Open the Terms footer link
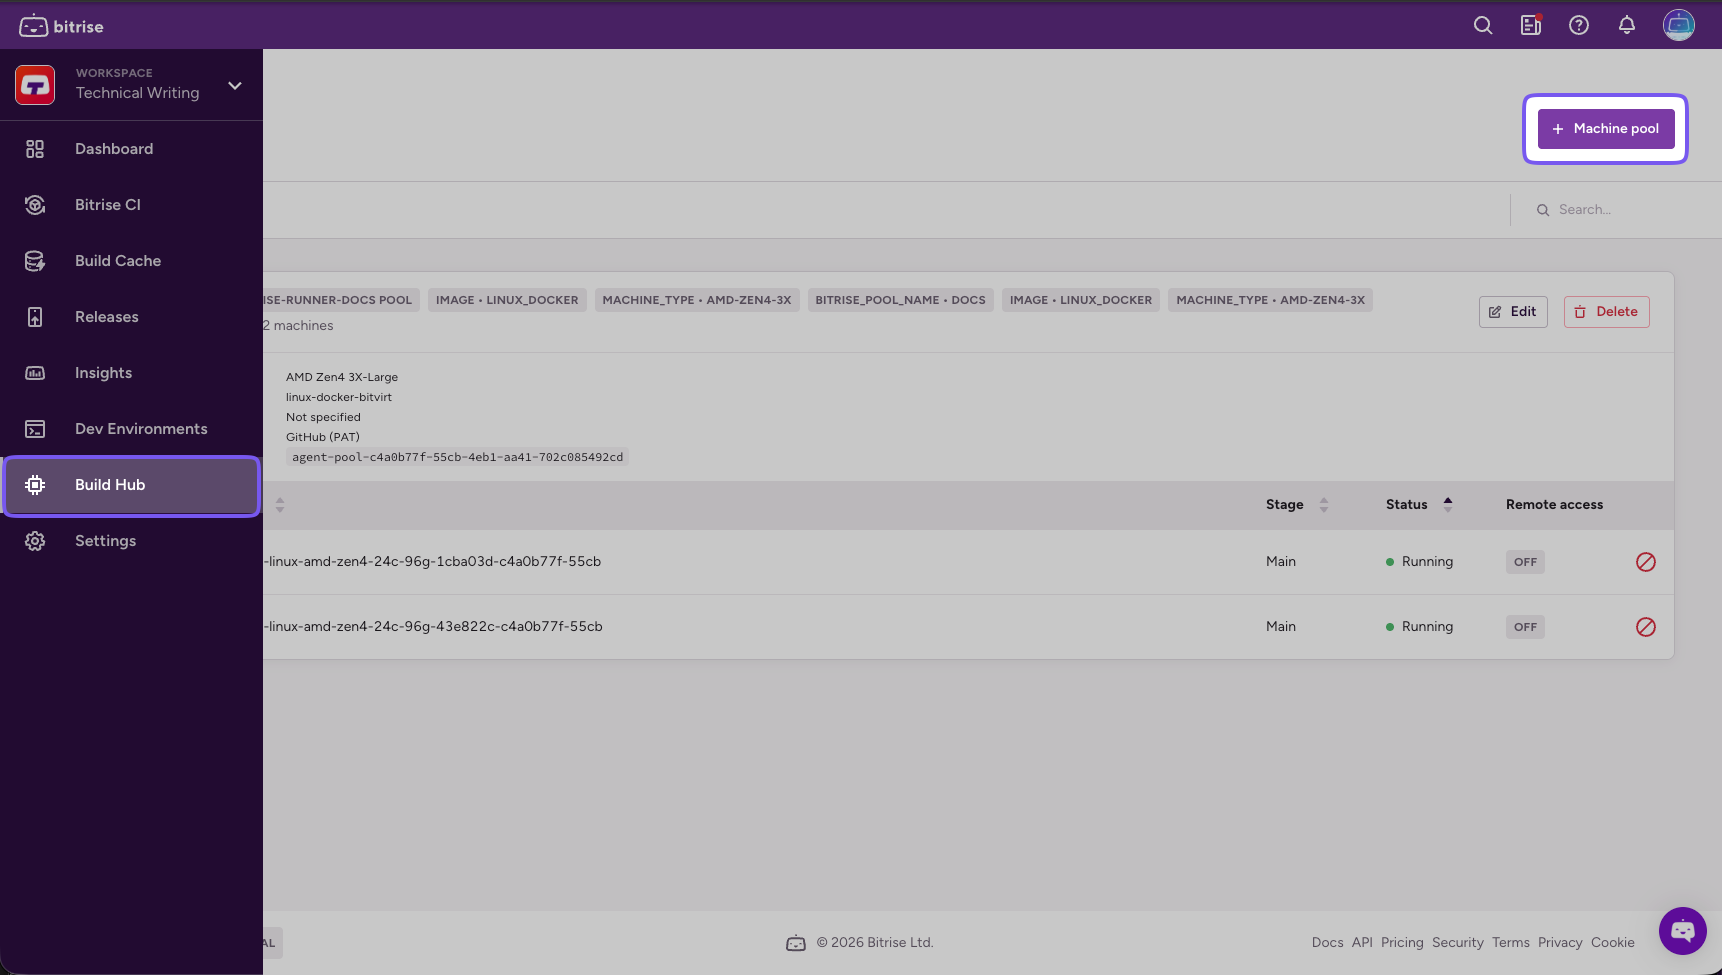The width and height of the screenshot is (1722, 975). click(1510, 943)
